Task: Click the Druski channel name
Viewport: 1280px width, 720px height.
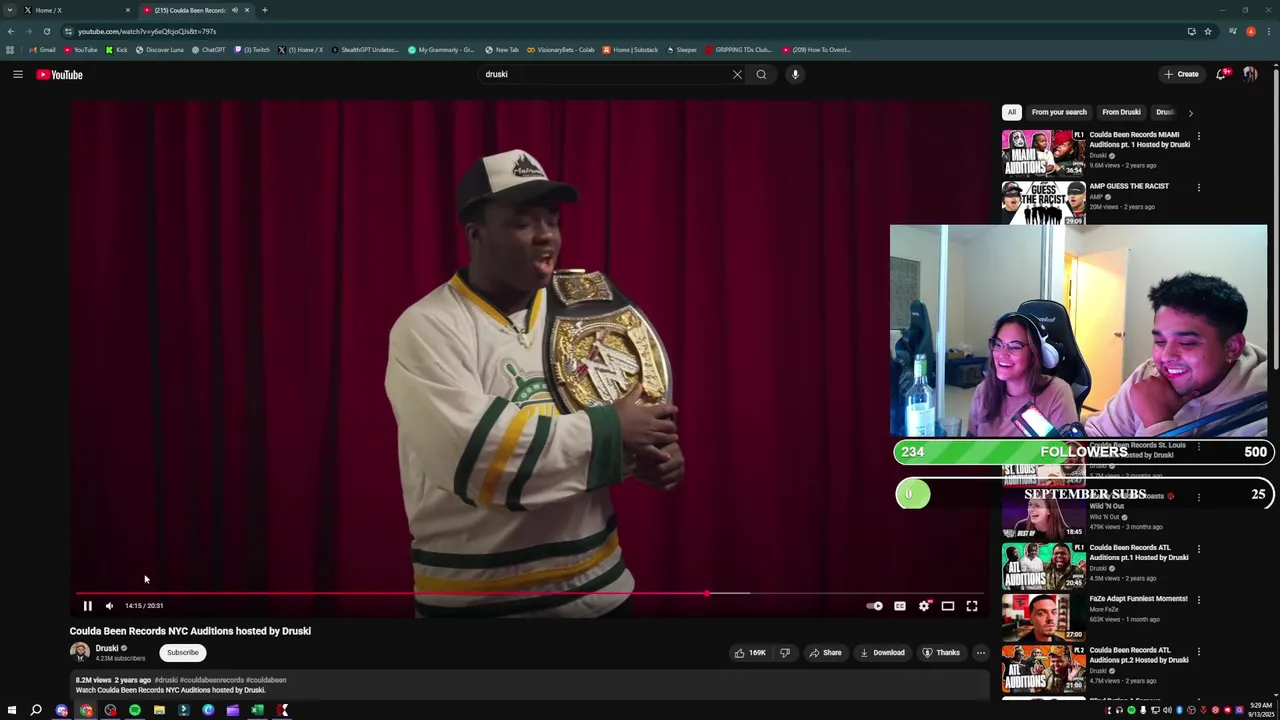Action: coord(107,648)
